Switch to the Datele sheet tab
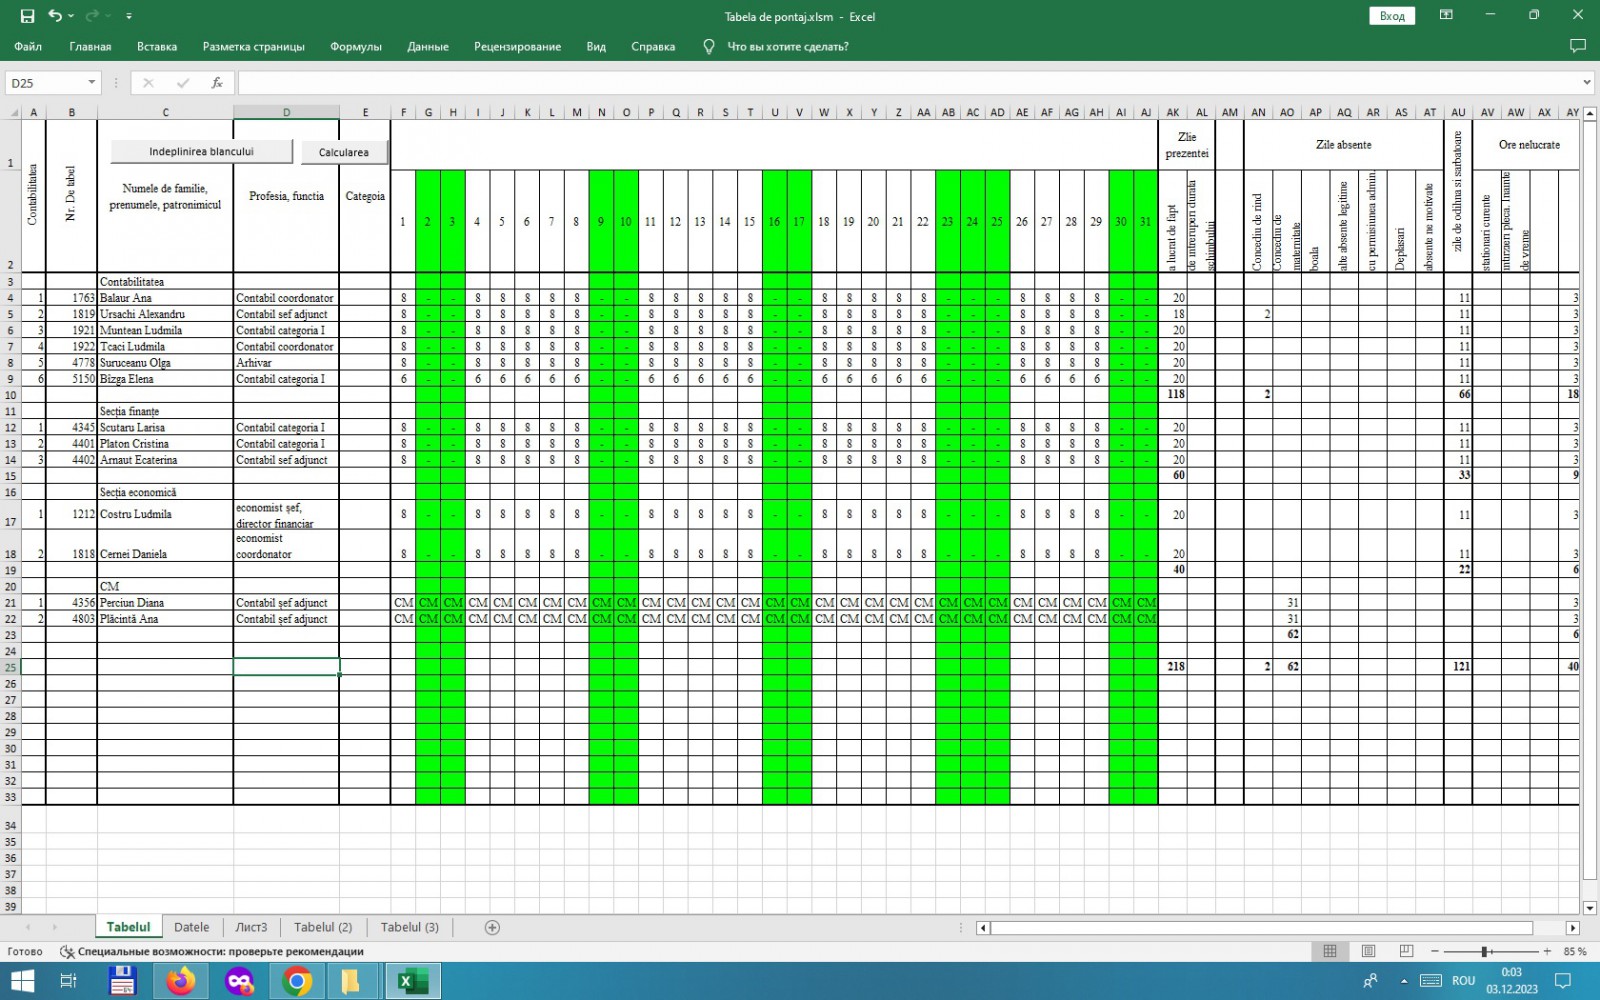The width and height of the screenshot is (1600, 1000). pyautogui.click(x=192, y=927)
